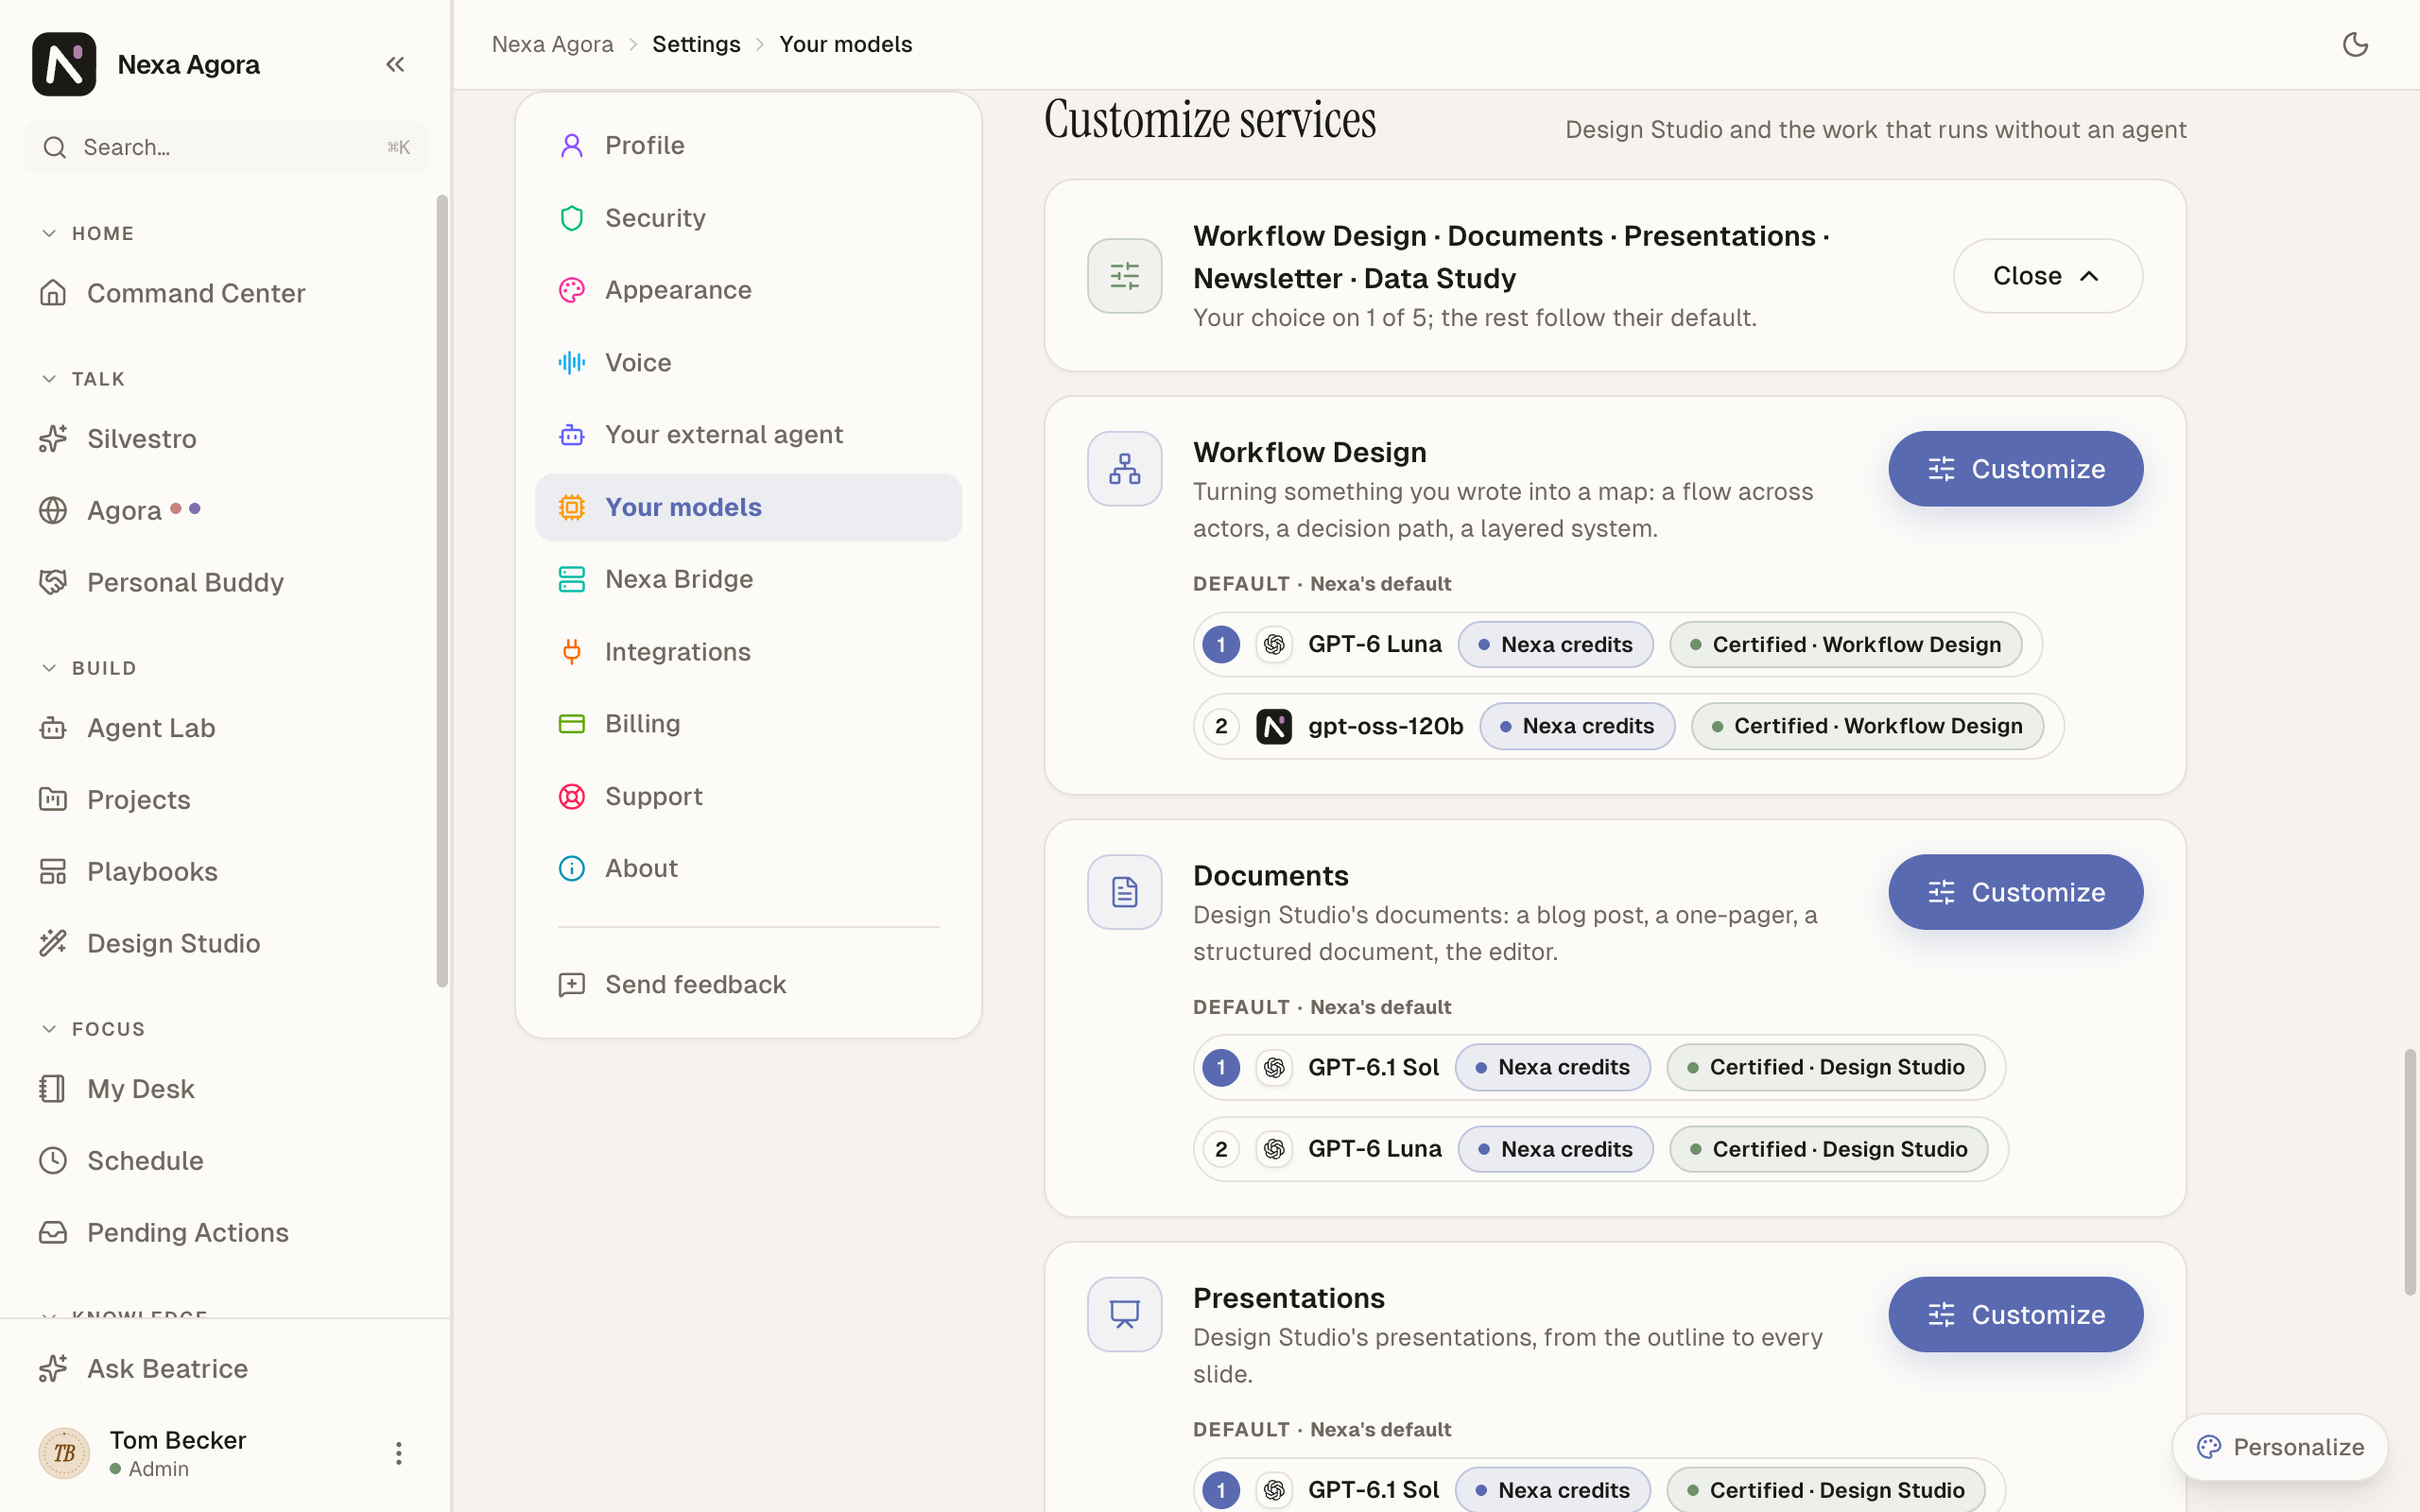The width and height of the screenshot is (2420, 1512).
Task: Collapse the sidebar with the double-chevron icon
Action: 395,64
